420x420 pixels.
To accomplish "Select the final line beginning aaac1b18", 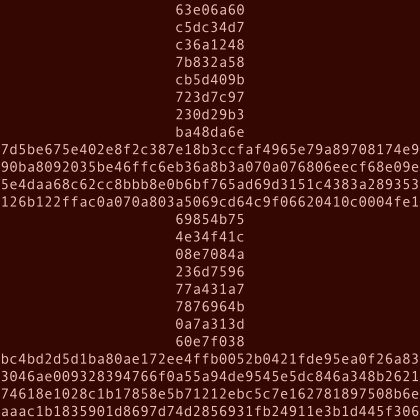I will click(x=210, y=411).
